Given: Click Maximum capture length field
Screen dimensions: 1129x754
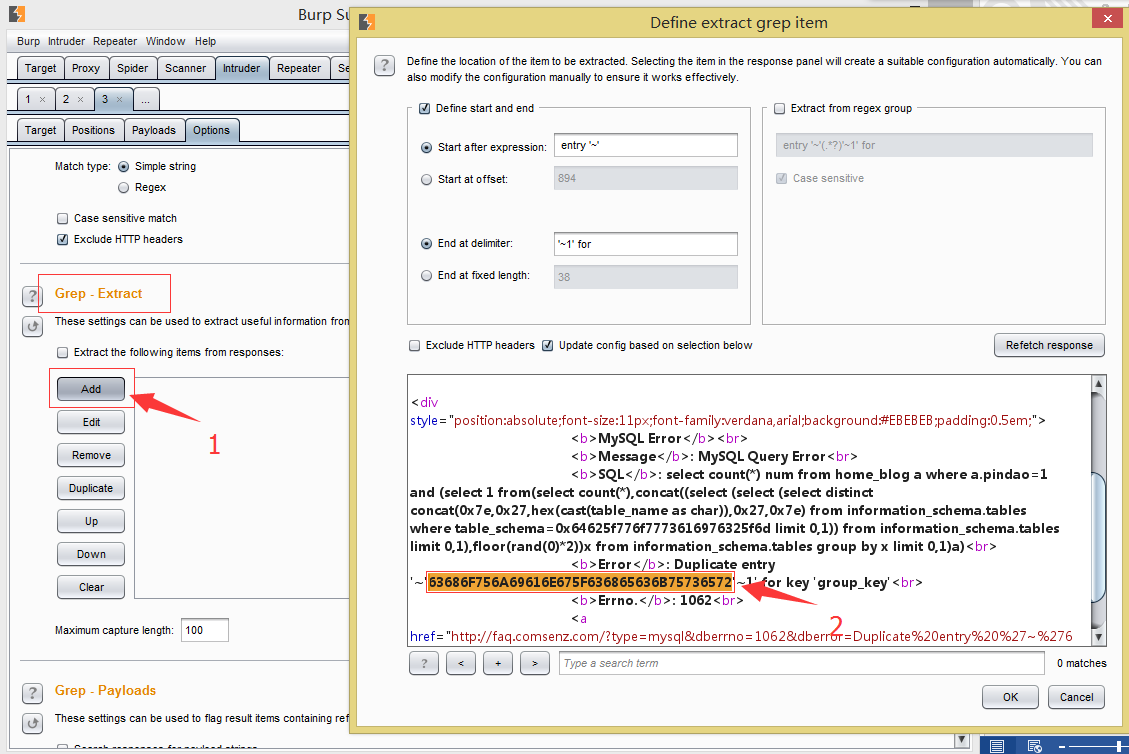Looking at the screenshot, I should (204, 630).
